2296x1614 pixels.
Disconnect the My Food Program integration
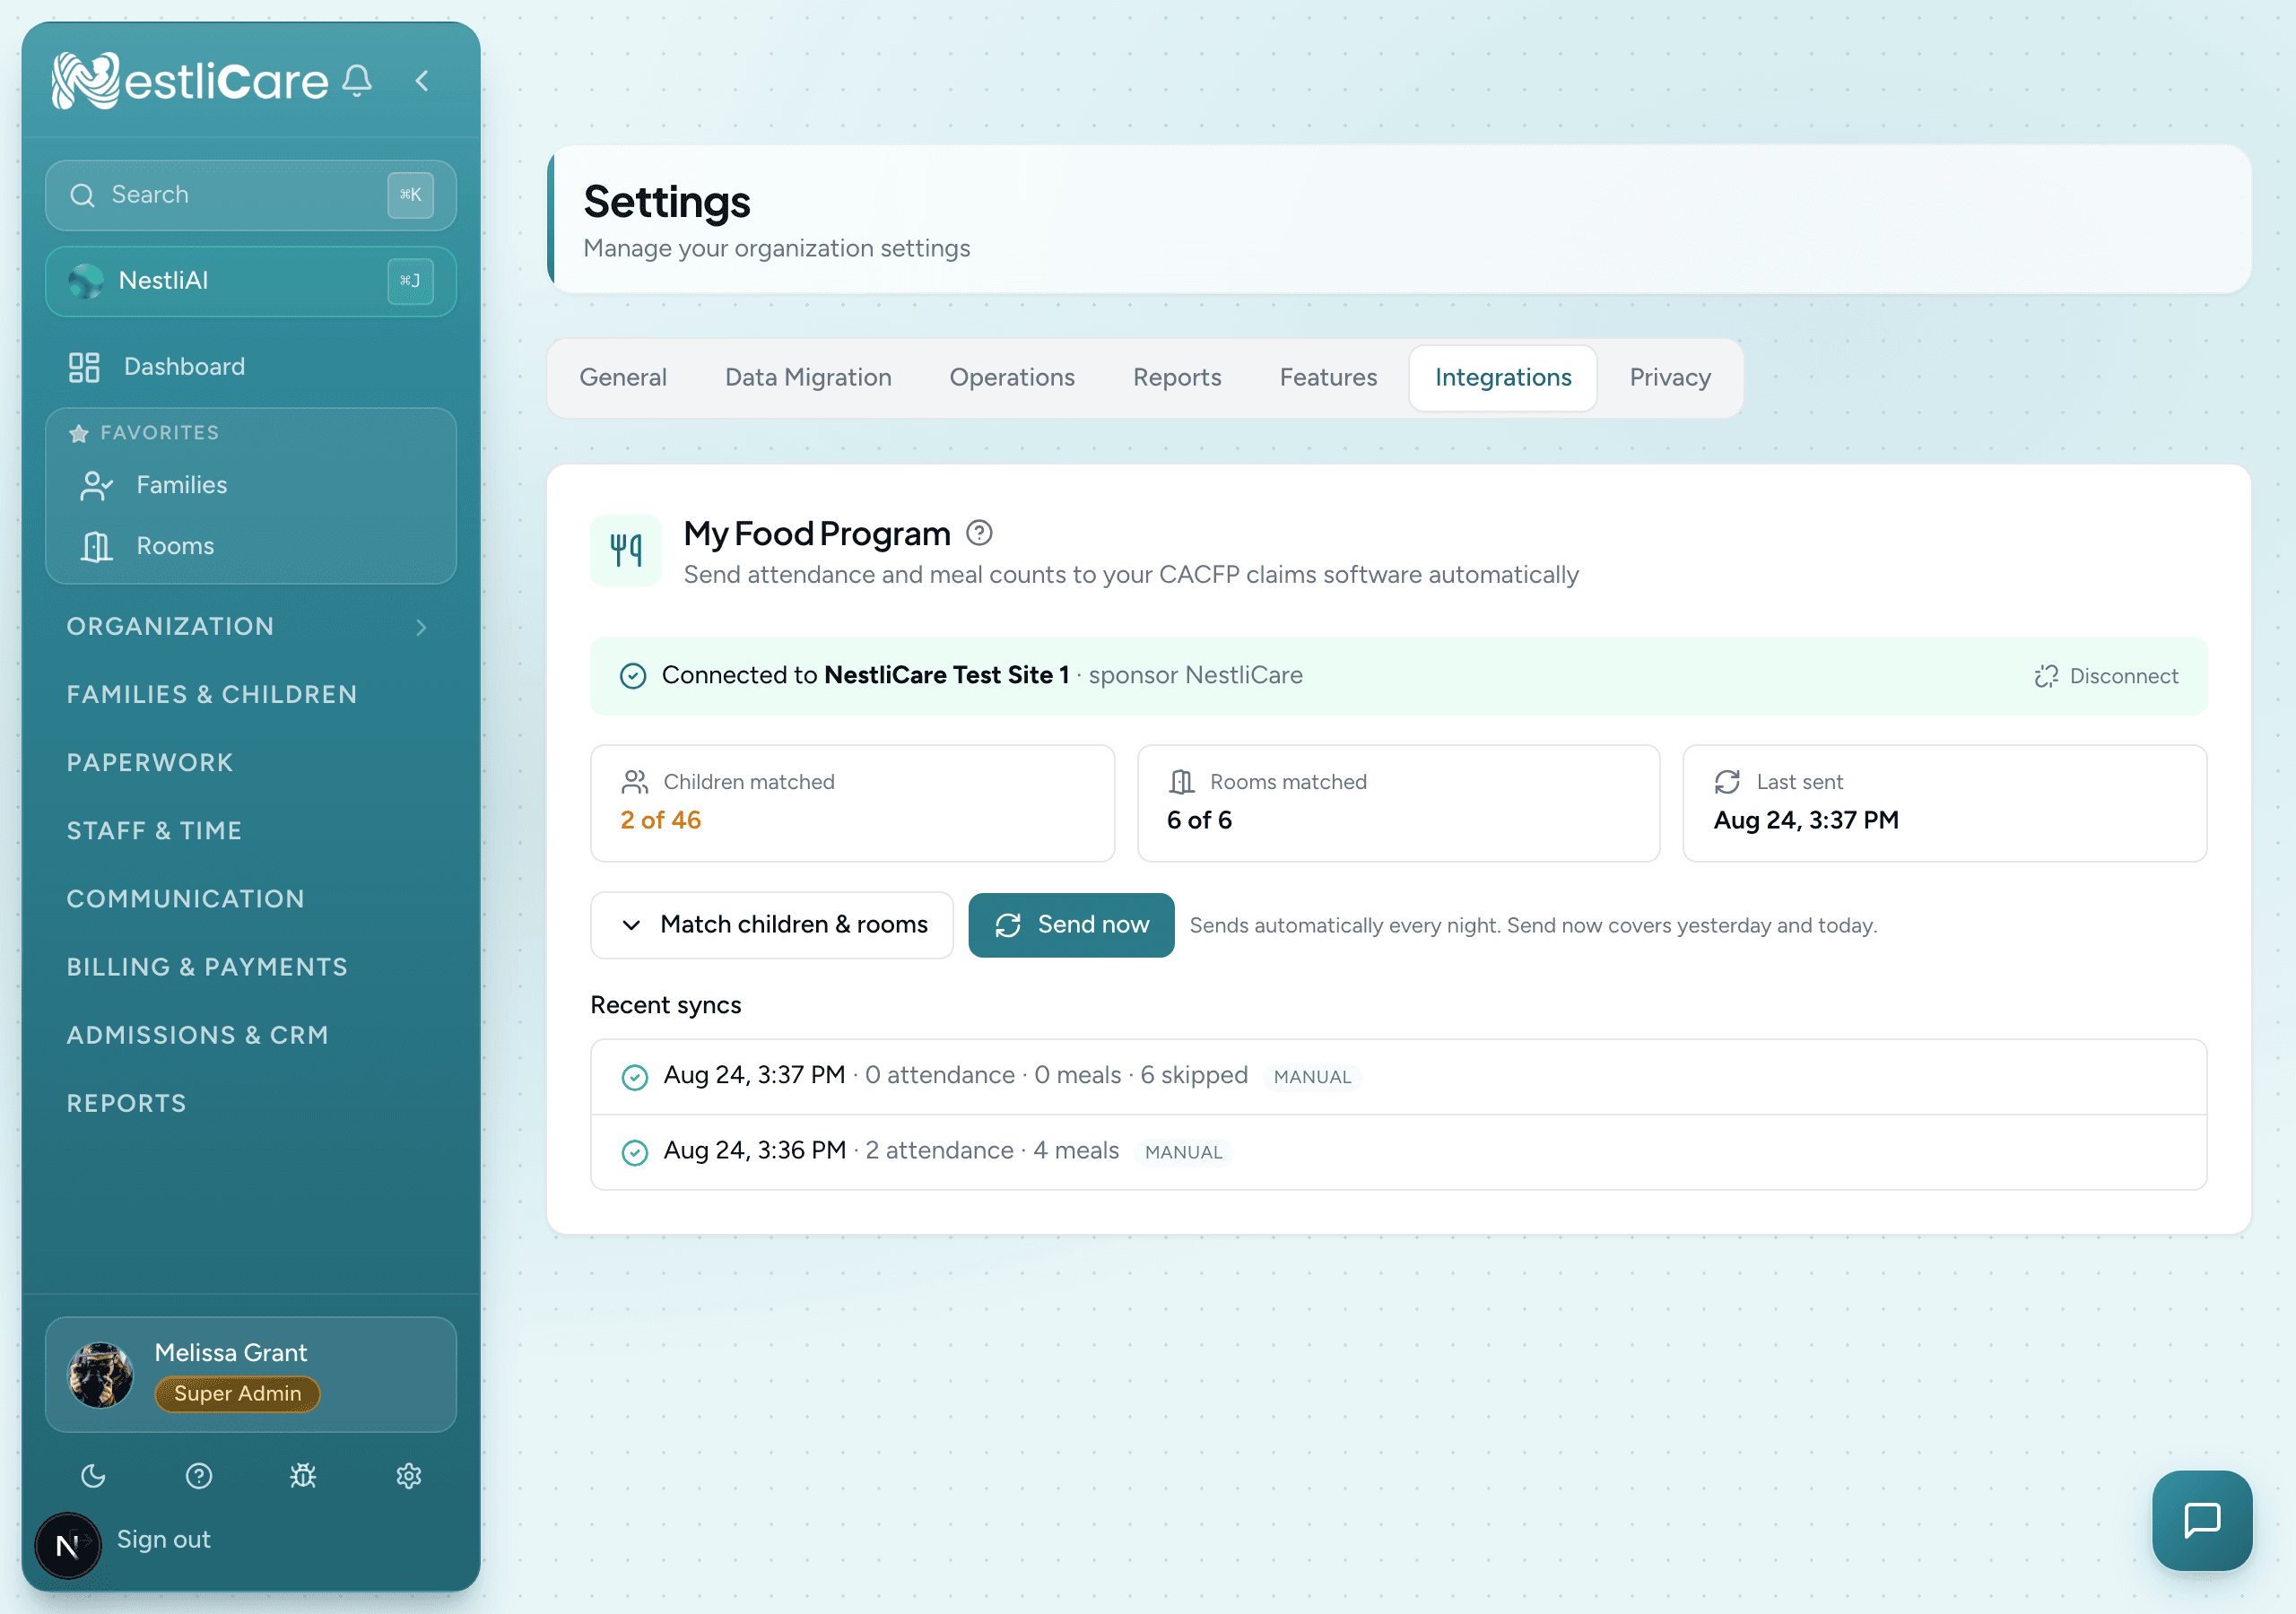(2106, 676)
